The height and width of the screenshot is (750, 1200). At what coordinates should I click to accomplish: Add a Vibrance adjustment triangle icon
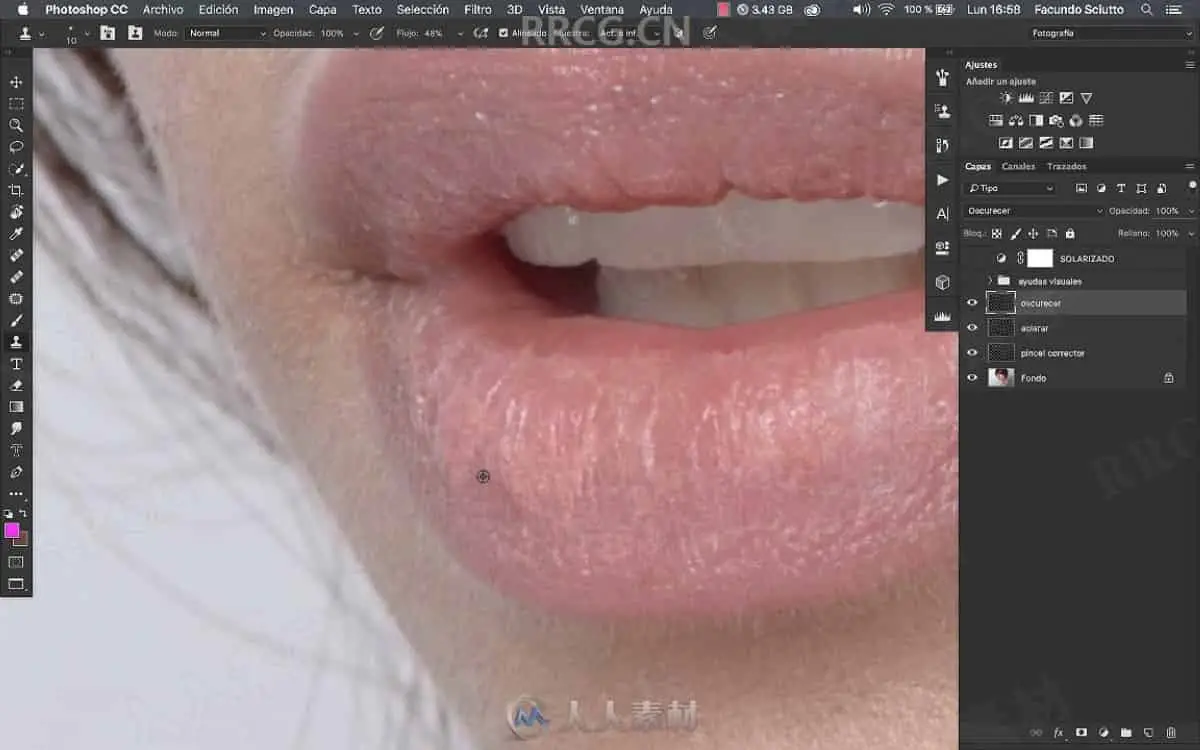(1086, 98)
